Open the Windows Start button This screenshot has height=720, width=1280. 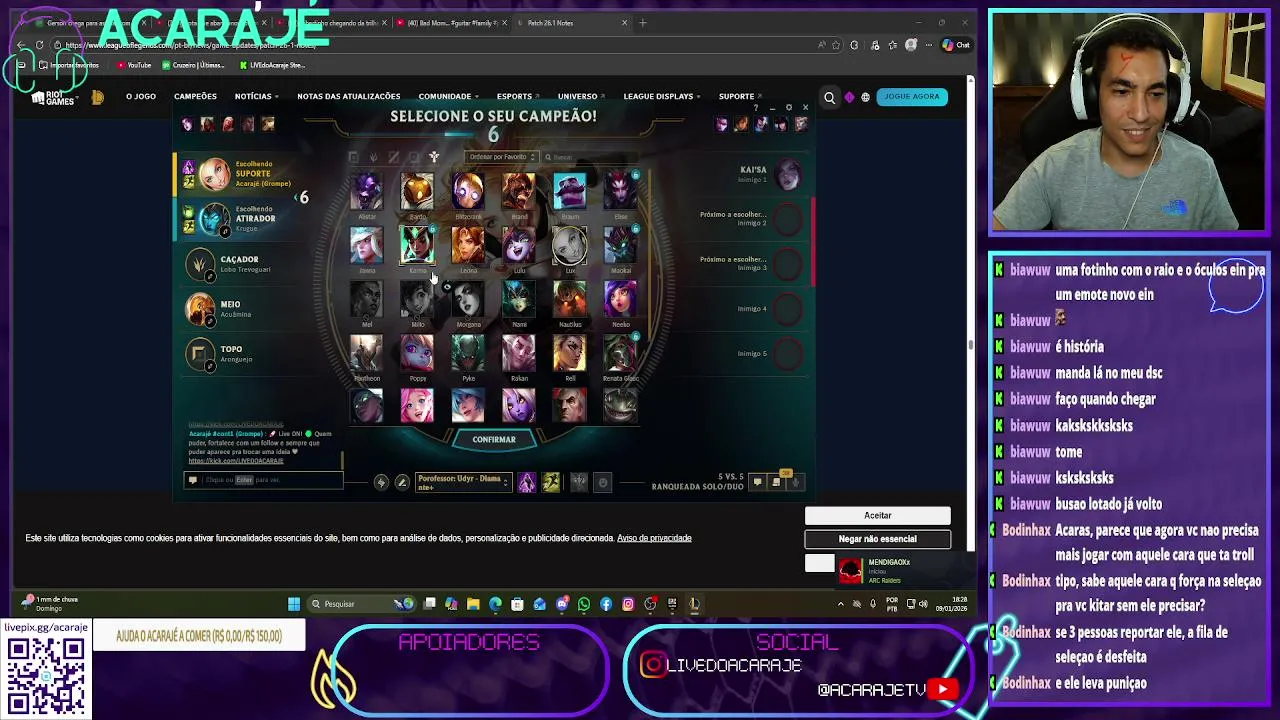[x=294, y=604]
